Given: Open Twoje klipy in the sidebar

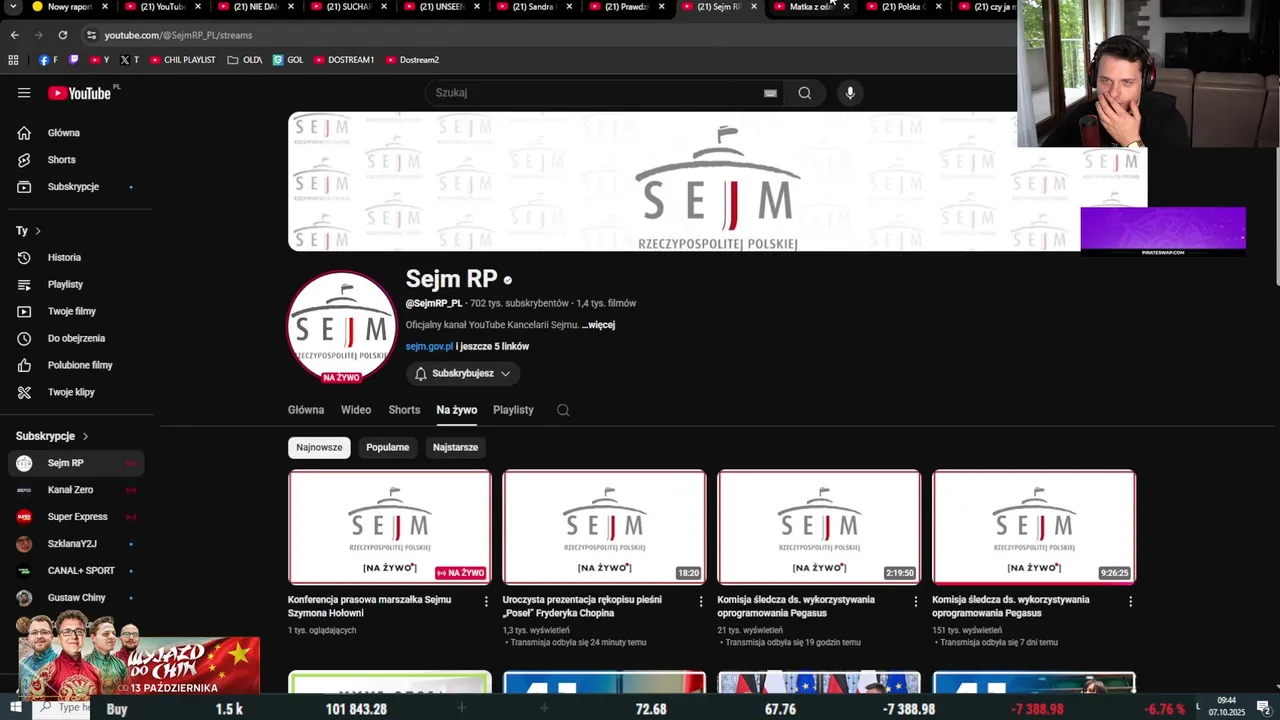Looking at the screenshot, I should (x=76, y=393).
